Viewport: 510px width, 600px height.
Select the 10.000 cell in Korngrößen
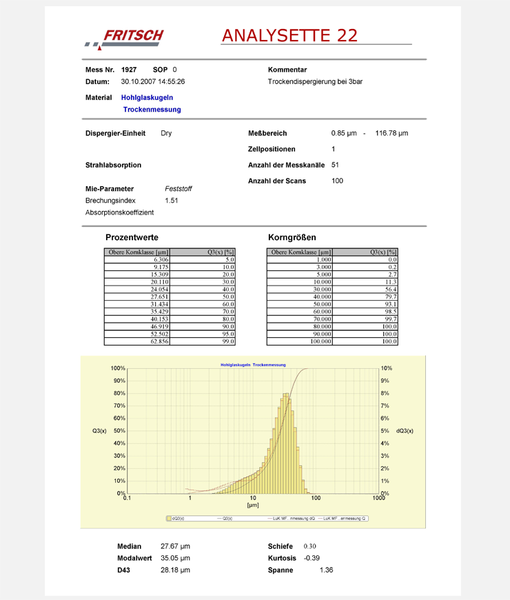pos(300,282)
